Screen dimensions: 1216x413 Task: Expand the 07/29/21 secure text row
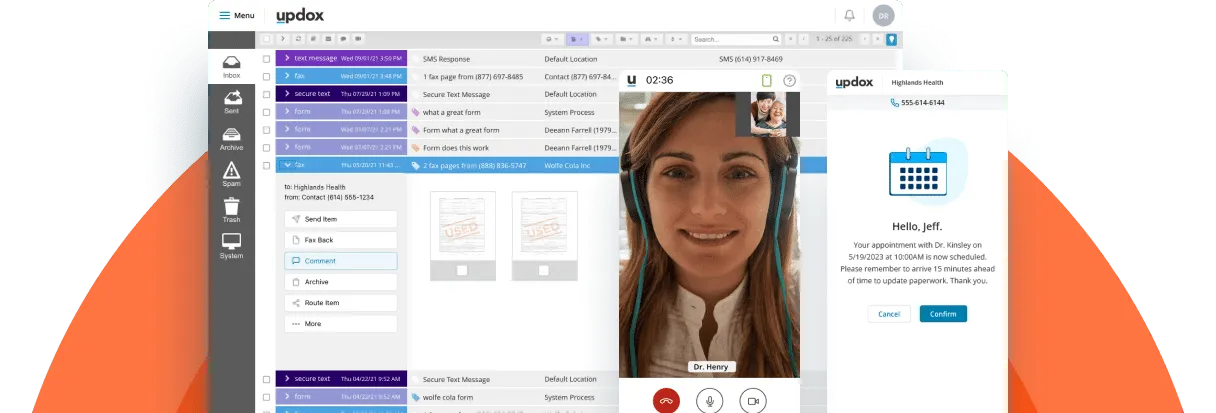coord(287,94)
